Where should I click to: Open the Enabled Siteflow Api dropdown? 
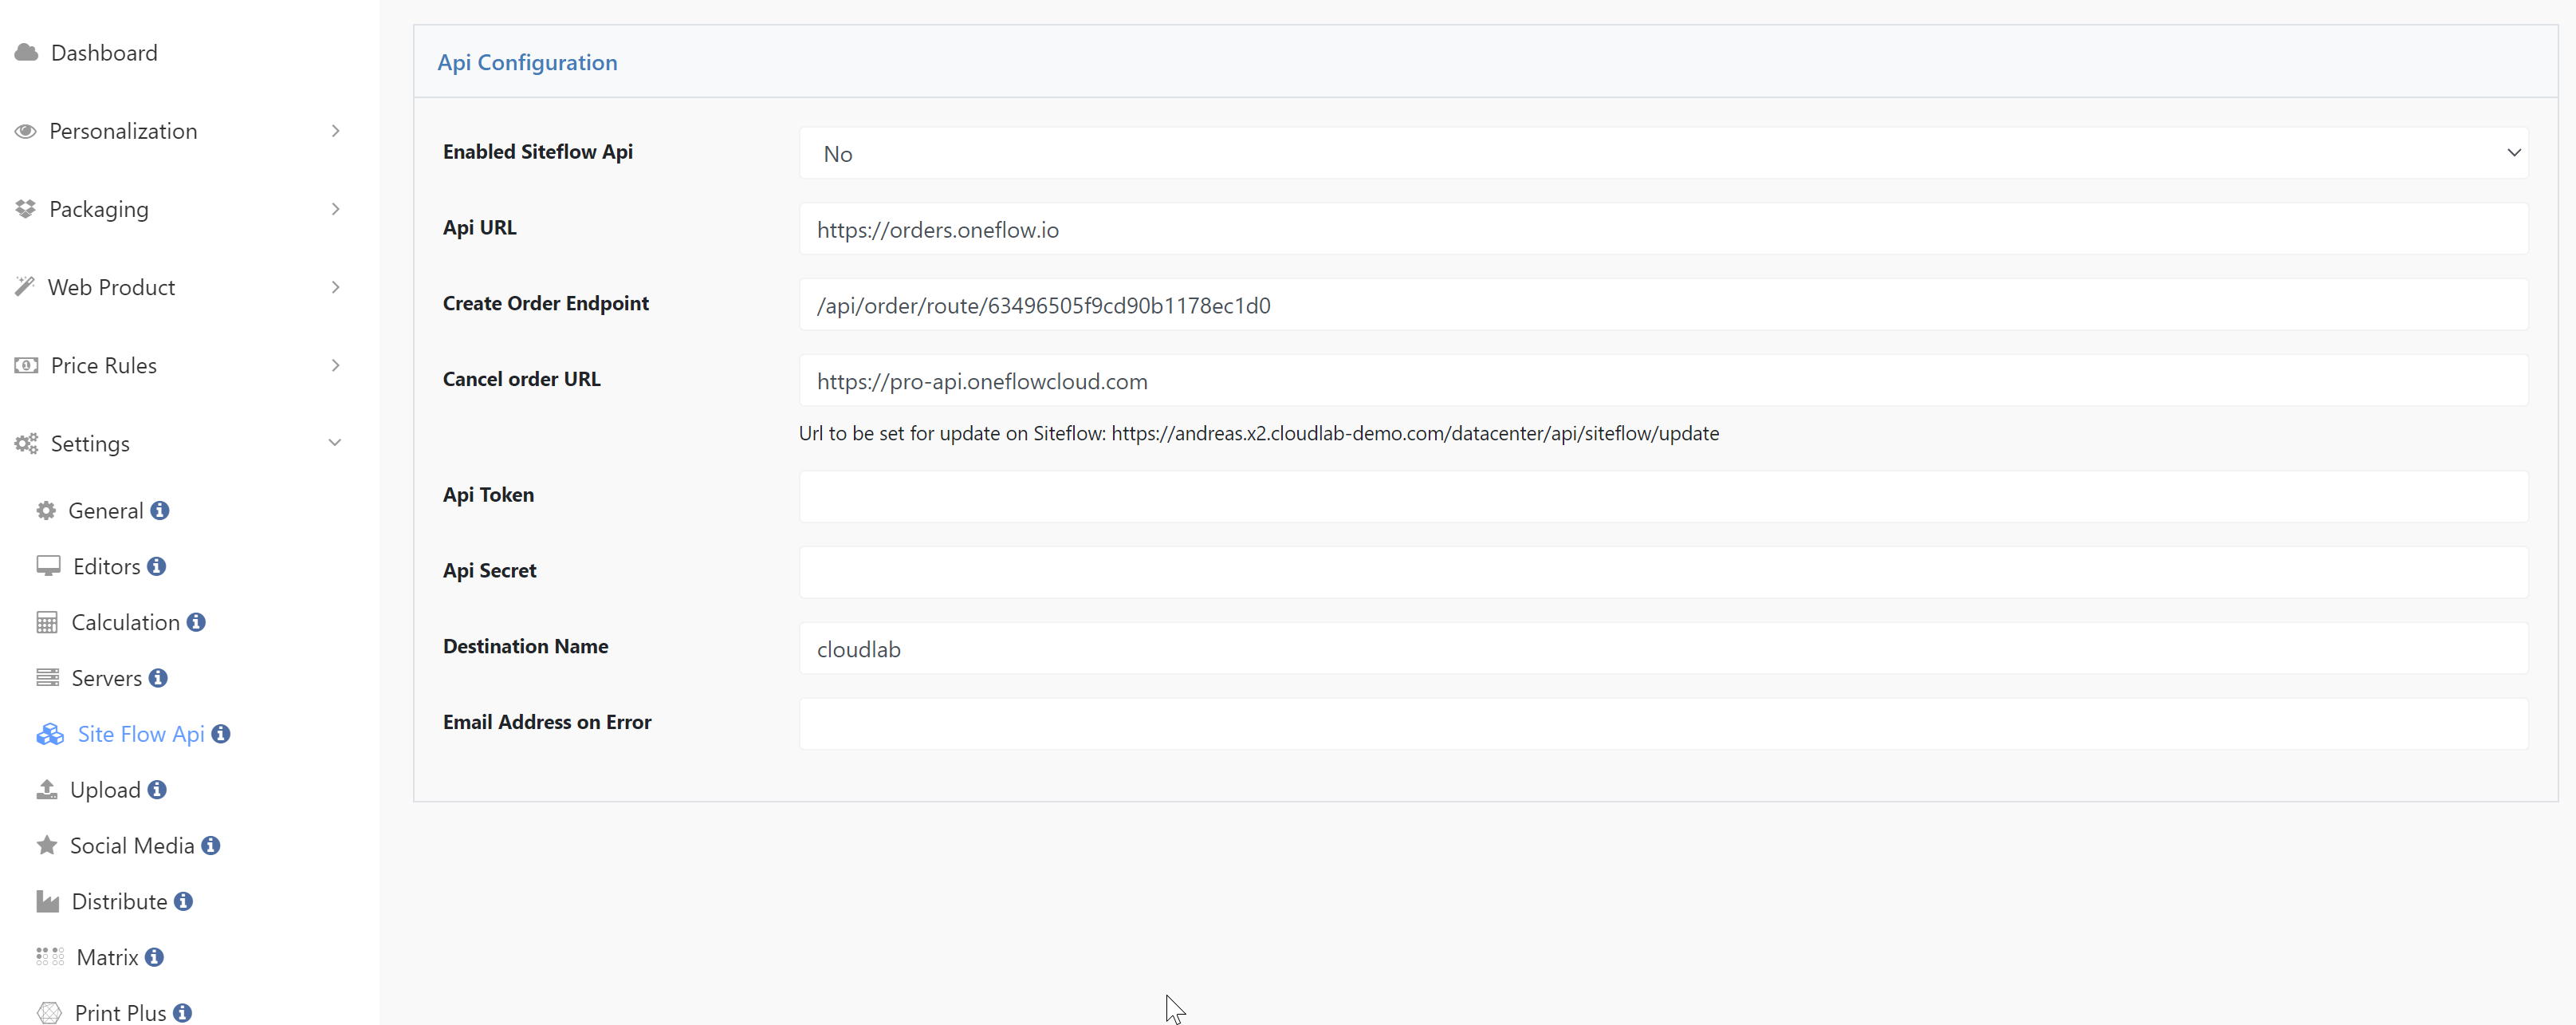click(x=1663, y=153)
